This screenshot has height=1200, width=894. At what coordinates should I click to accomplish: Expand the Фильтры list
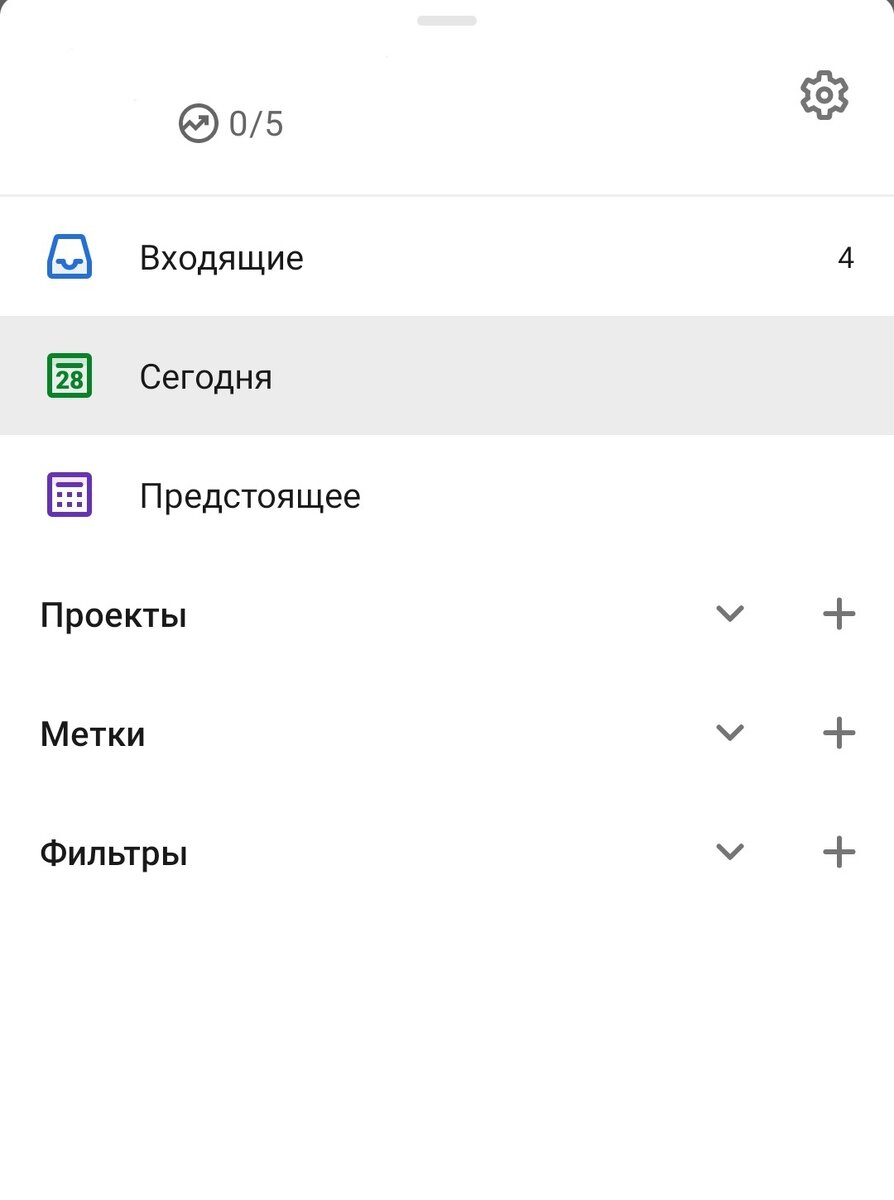pos(729,852)
